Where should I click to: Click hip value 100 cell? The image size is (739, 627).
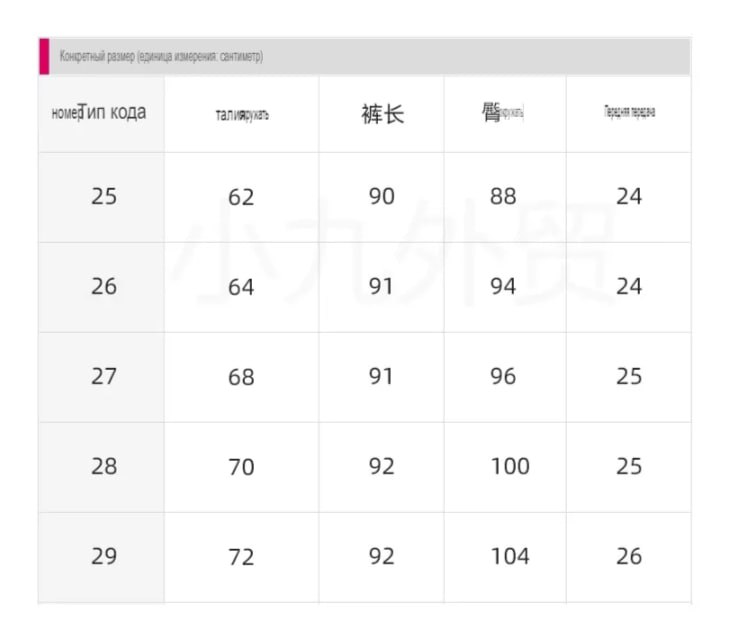tap(505, 467)
